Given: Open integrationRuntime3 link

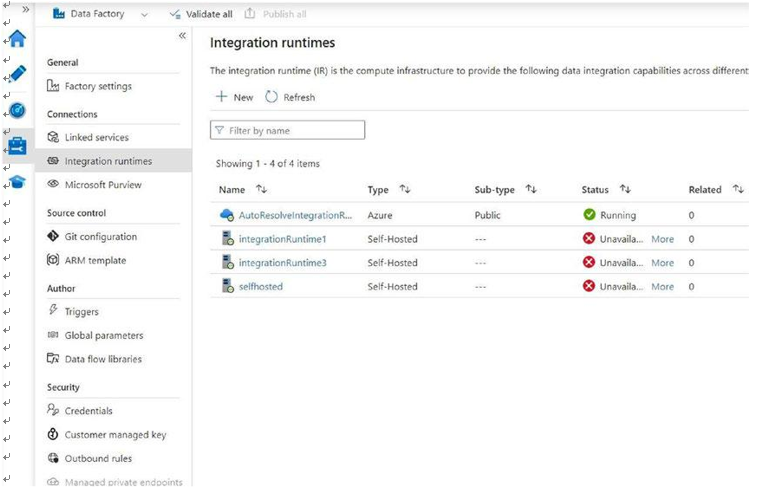Looking at the screenshot, I should point(282,263).
